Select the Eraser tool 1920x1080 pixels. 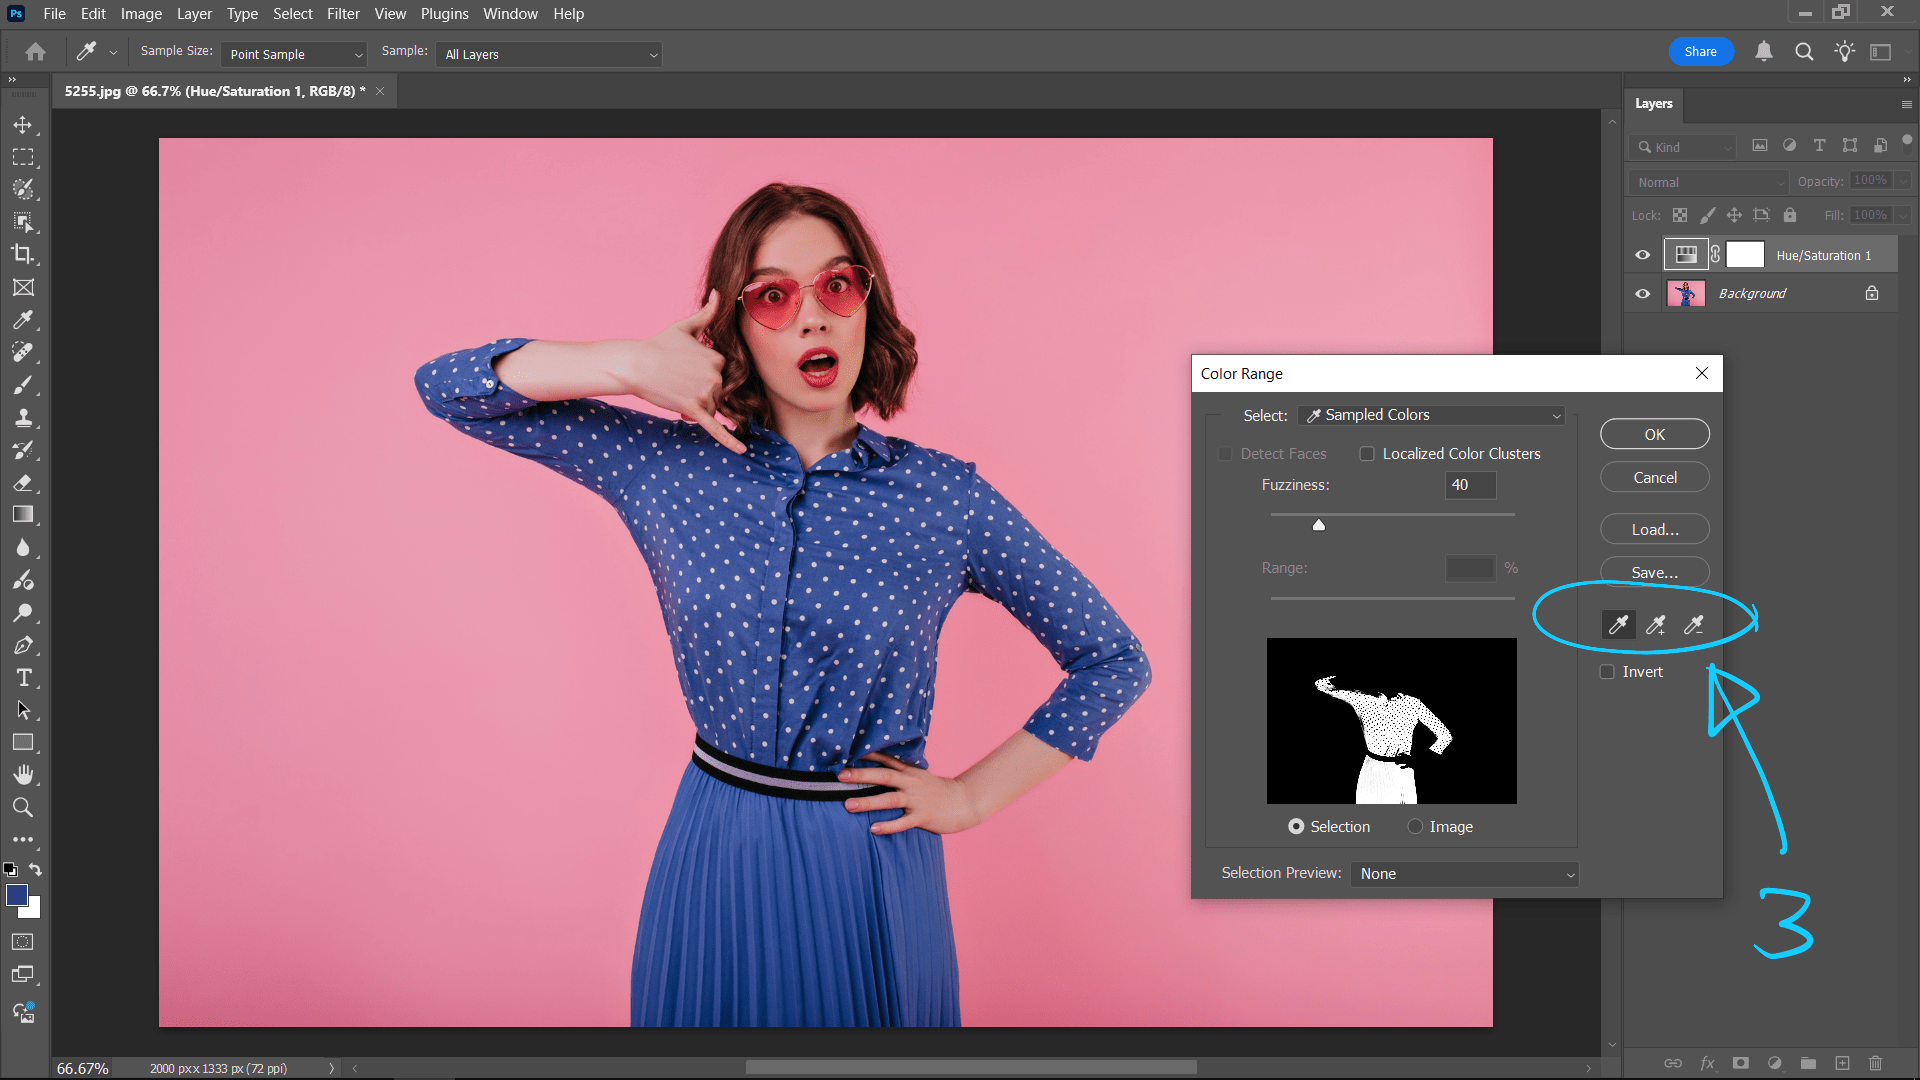(x=23, y=482)
